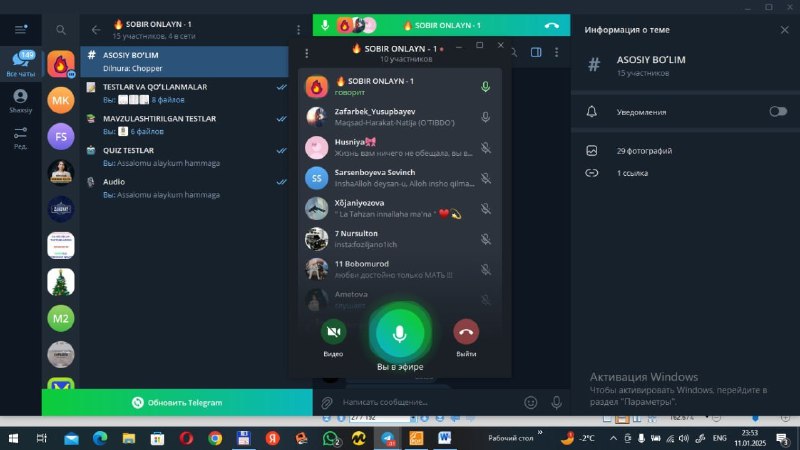Open '1 ссылка' shared links

point(685,173)
